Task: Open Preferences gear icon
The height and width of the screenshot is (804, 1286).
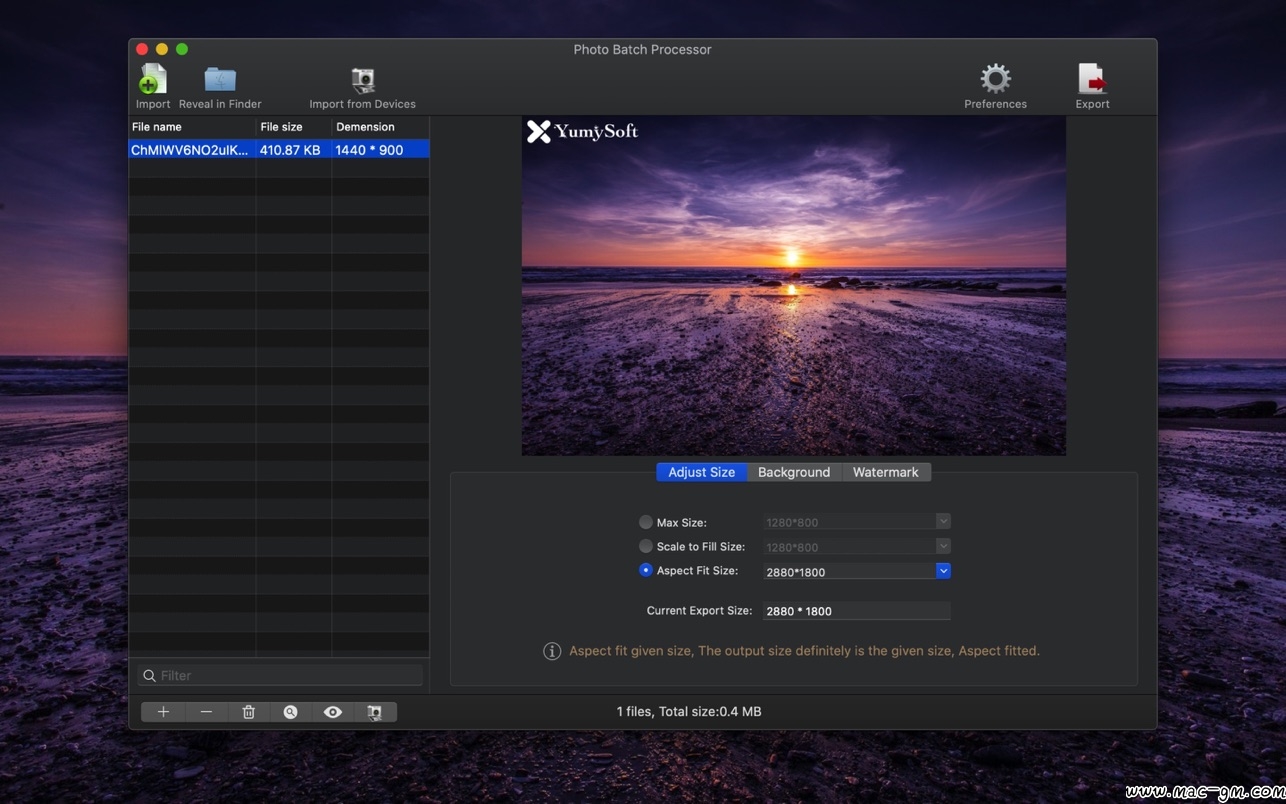Action: tap(995, 79)
